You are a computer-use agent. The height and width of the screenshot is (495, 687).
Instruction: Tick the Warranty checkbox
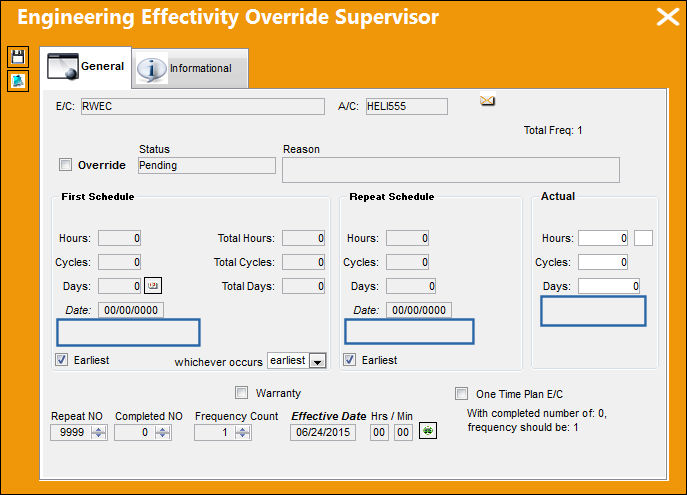[241, 392]
